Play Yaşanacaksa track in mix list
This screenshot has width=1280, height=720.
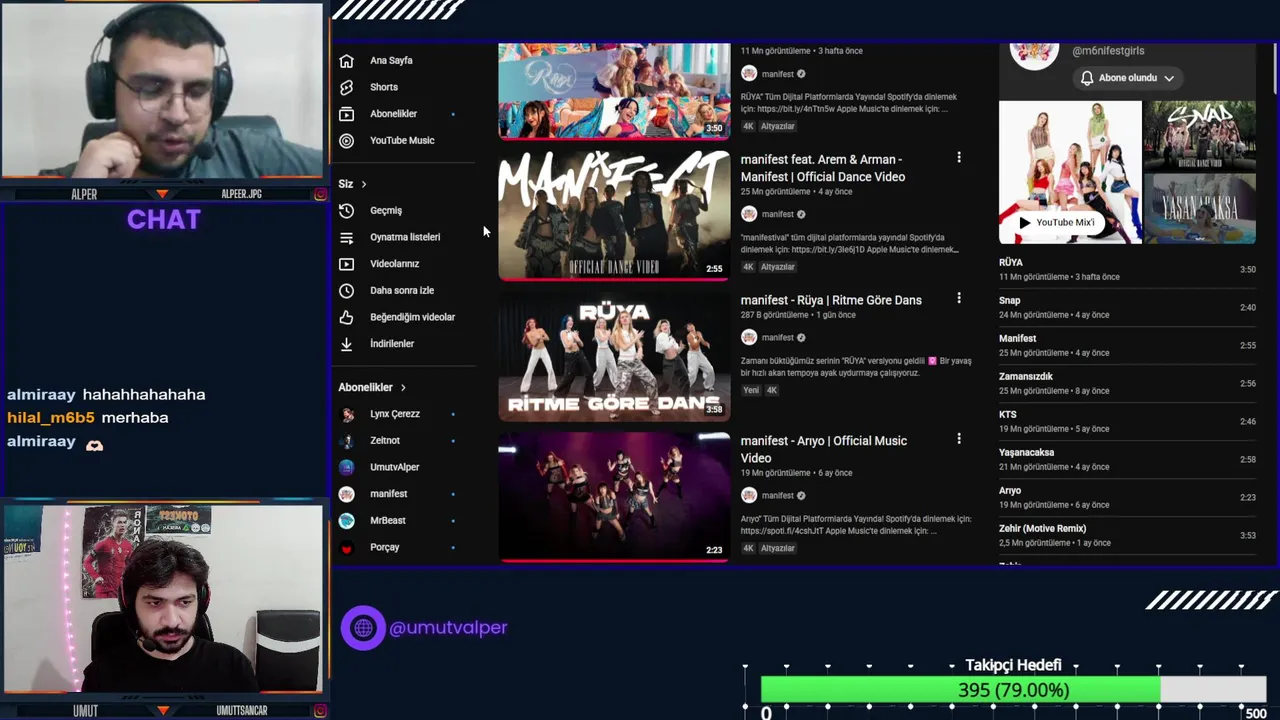(x=1127, y=459)
